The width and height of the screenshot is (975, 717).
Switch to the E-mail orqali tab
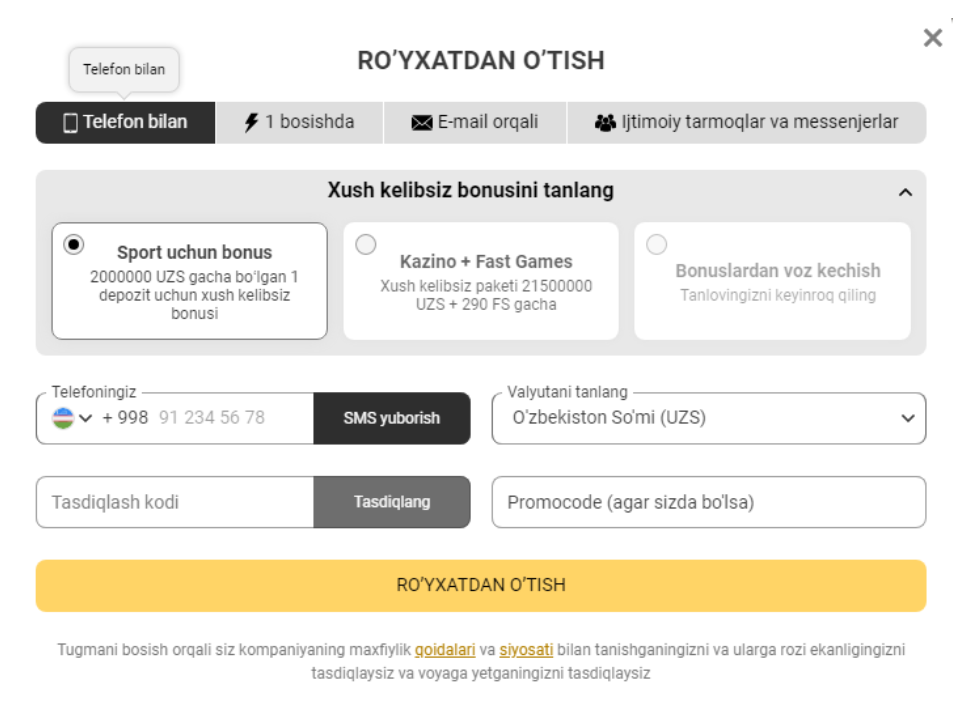(x=475, y=123)
